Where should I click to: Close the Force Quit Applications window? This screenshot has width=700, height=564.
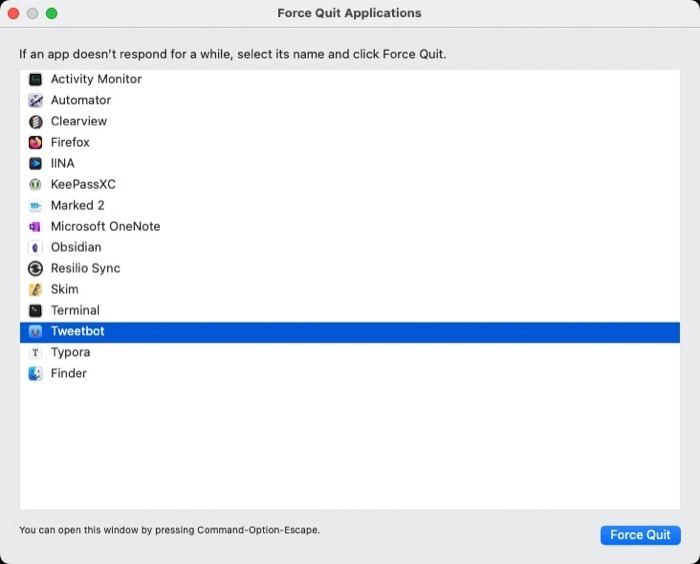click(x=13, y=13)
